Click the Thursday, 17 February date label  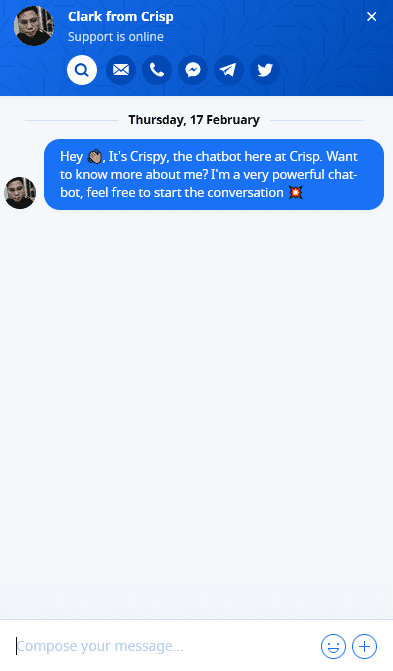tap(194, 120)
